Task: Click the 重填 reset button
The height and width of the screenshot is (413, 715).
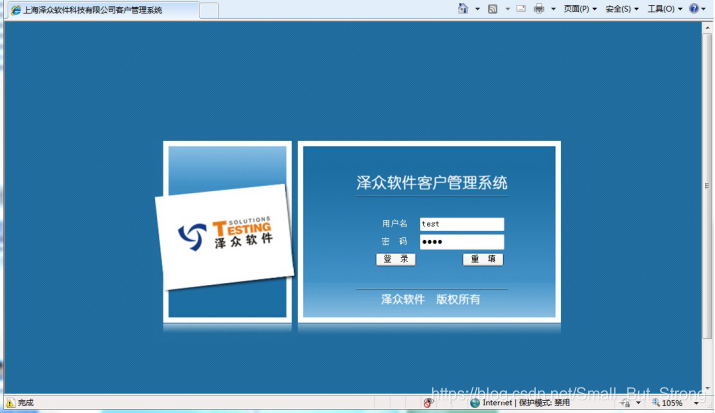Action: [483, 259]
